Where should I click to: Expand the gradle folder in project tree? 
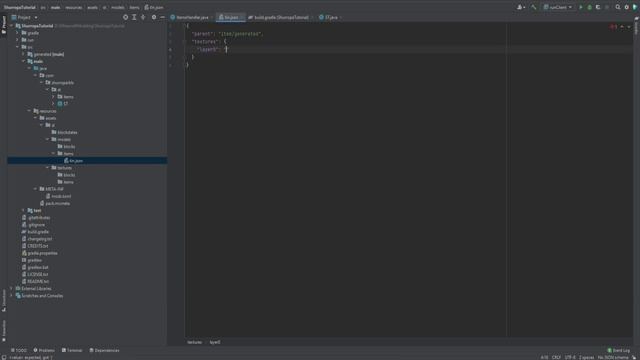(x=17, y=33)
